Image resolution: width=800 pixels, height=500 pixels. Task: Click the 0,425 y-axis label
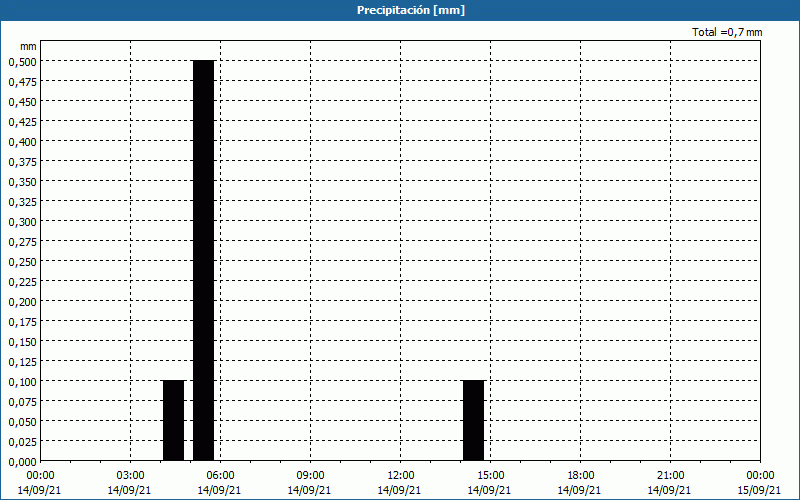tap(22, 121)
